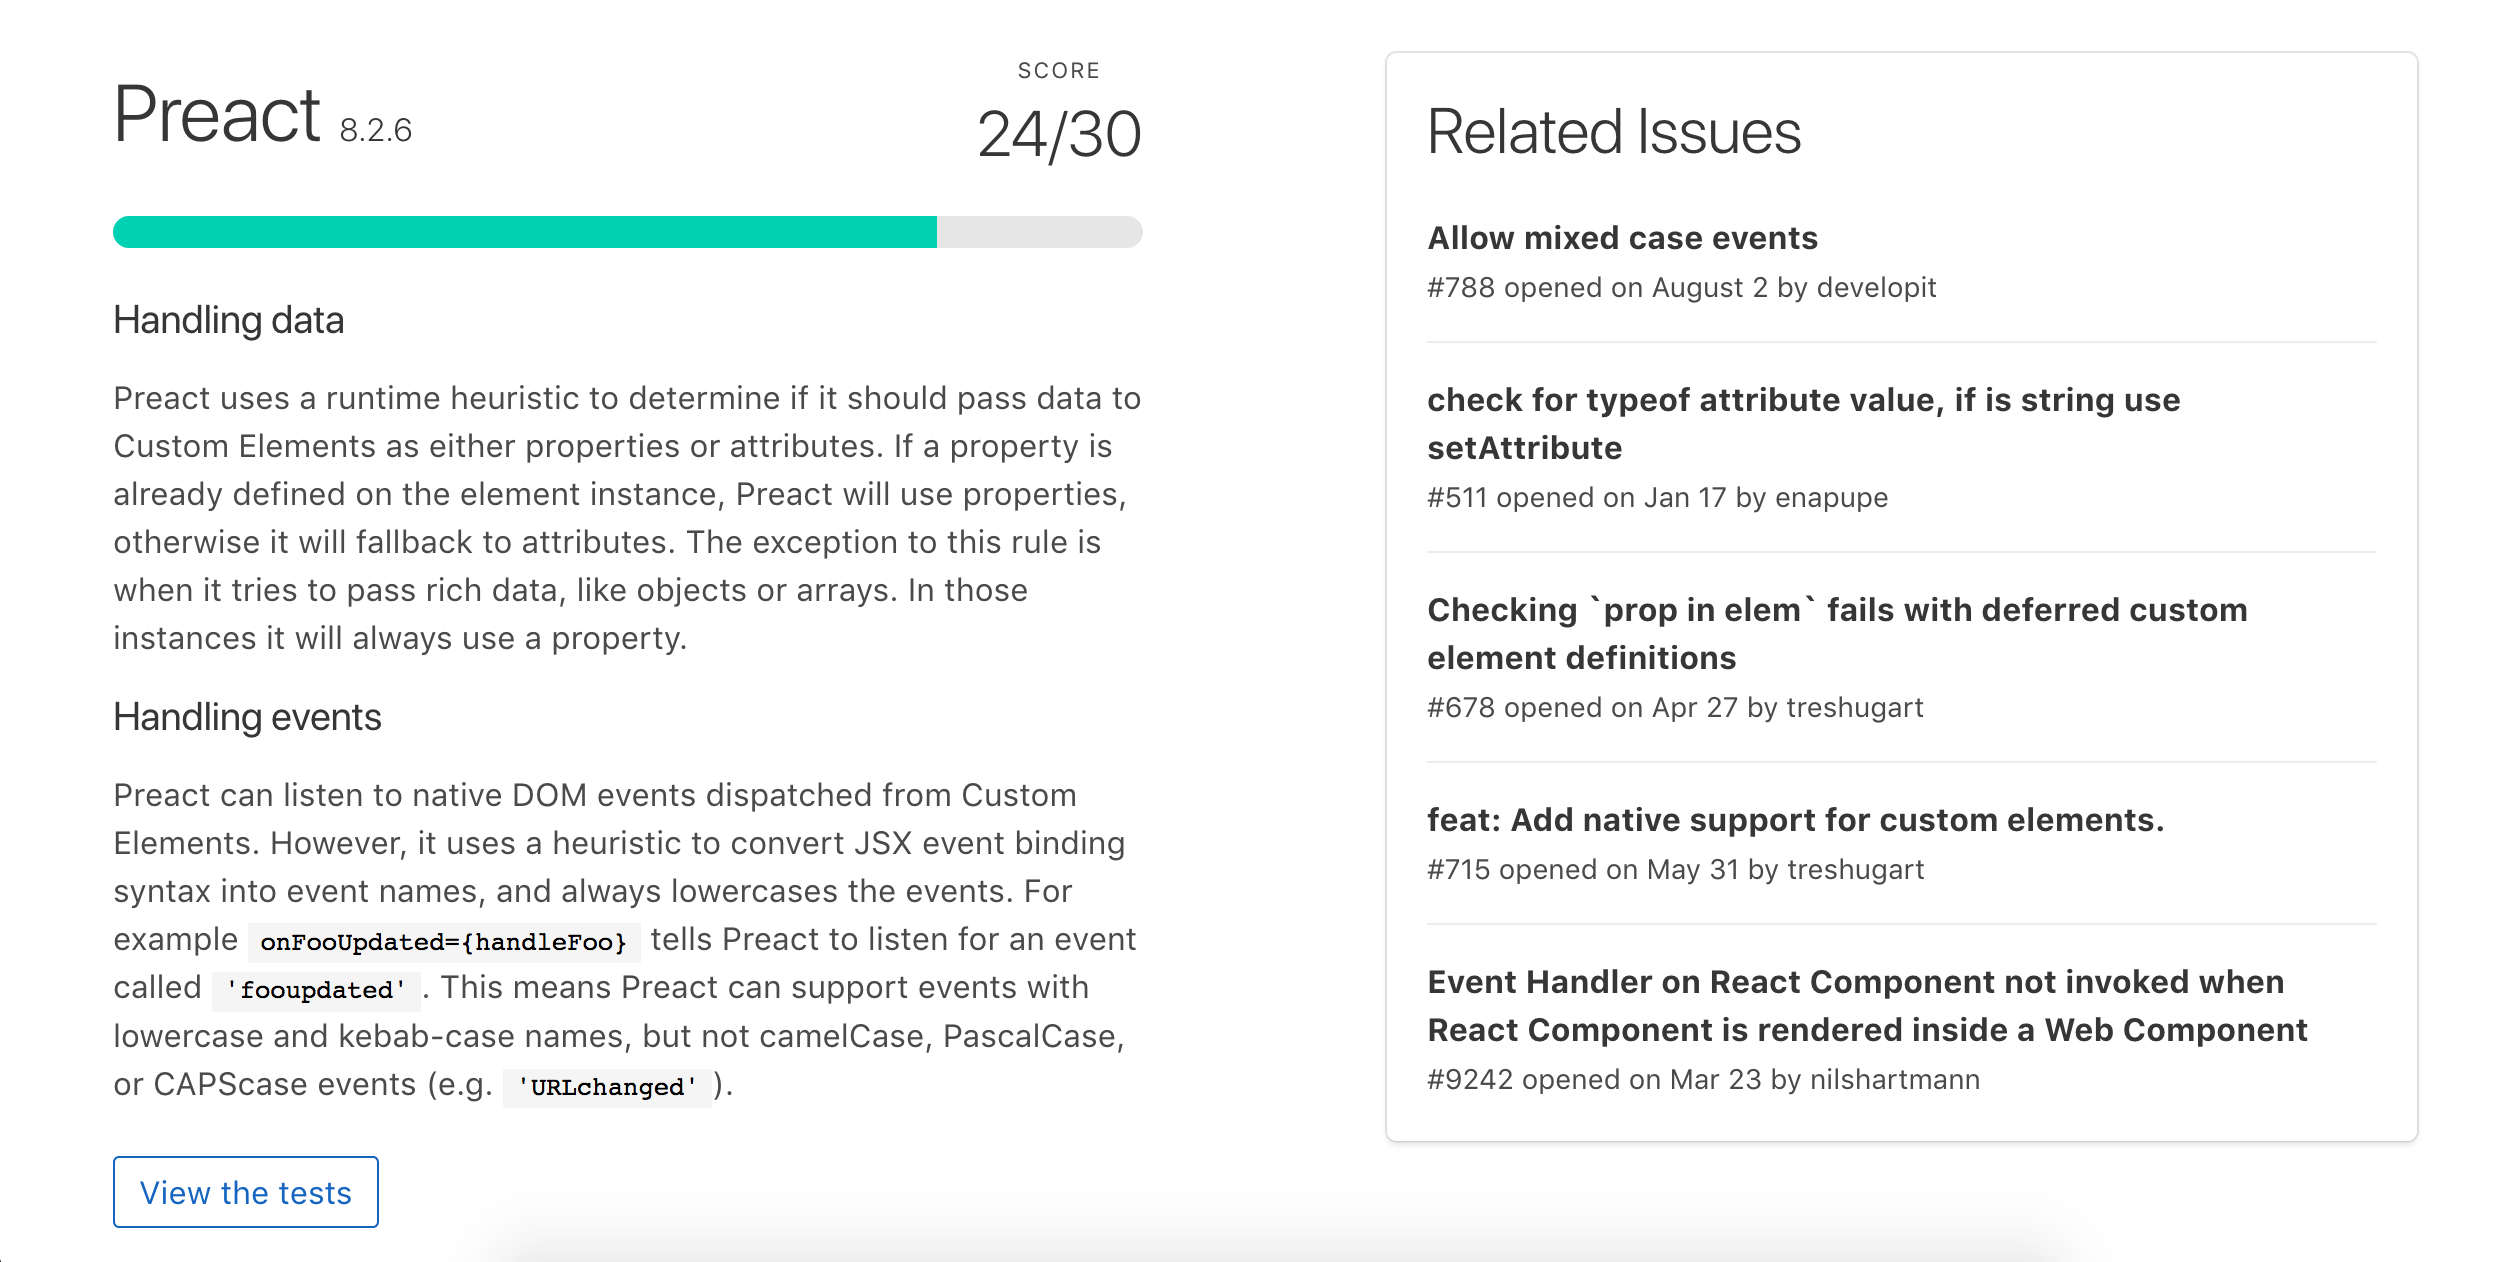Click the View the tests button
Viewport: 2516px width, 1262px height.
point(245,1192)
